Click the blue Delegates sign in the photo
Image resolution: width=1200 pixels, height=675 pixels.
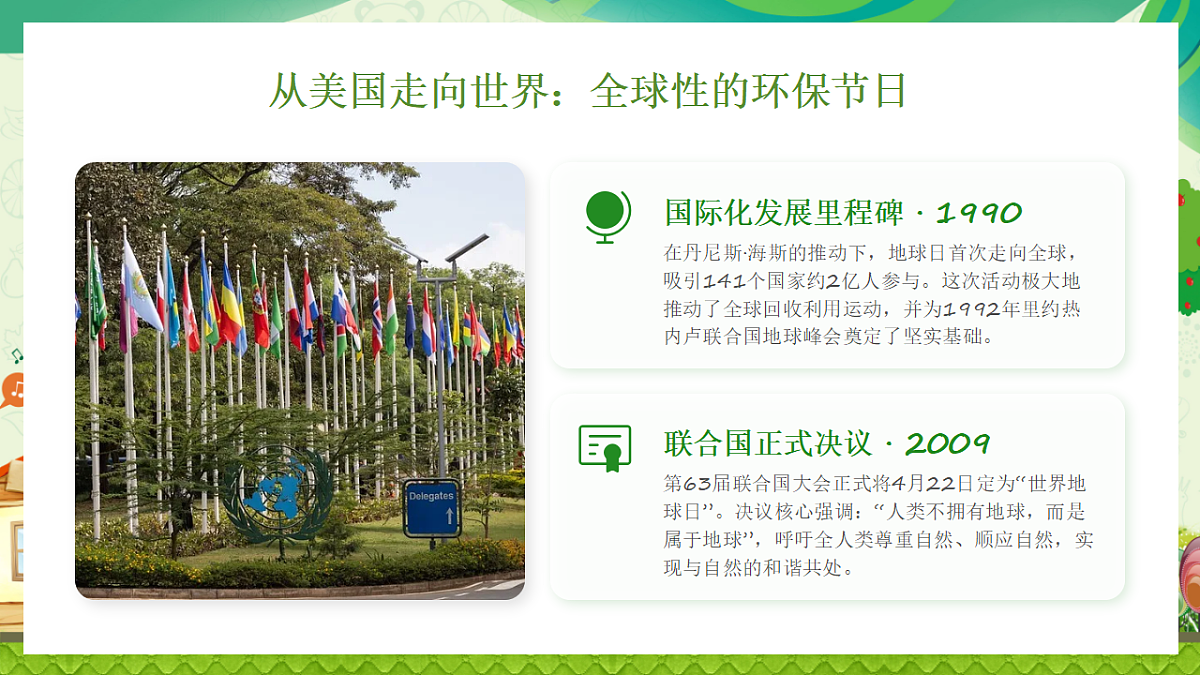coord(432,508)
